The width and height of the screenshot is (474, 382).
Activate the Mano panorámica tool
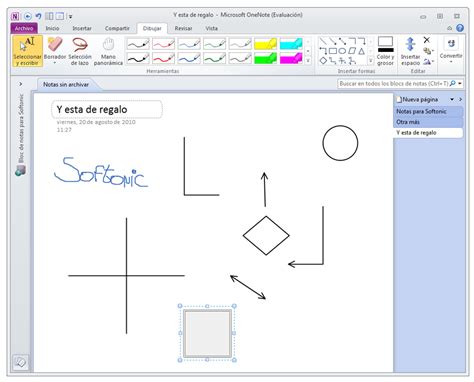coord(108,51)
